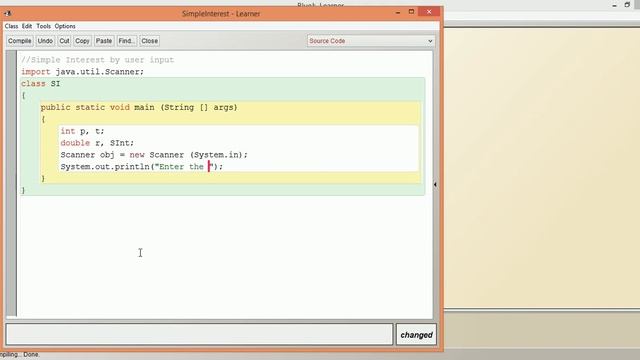Click the 'int p, t;' line

(x=82, y=131)
